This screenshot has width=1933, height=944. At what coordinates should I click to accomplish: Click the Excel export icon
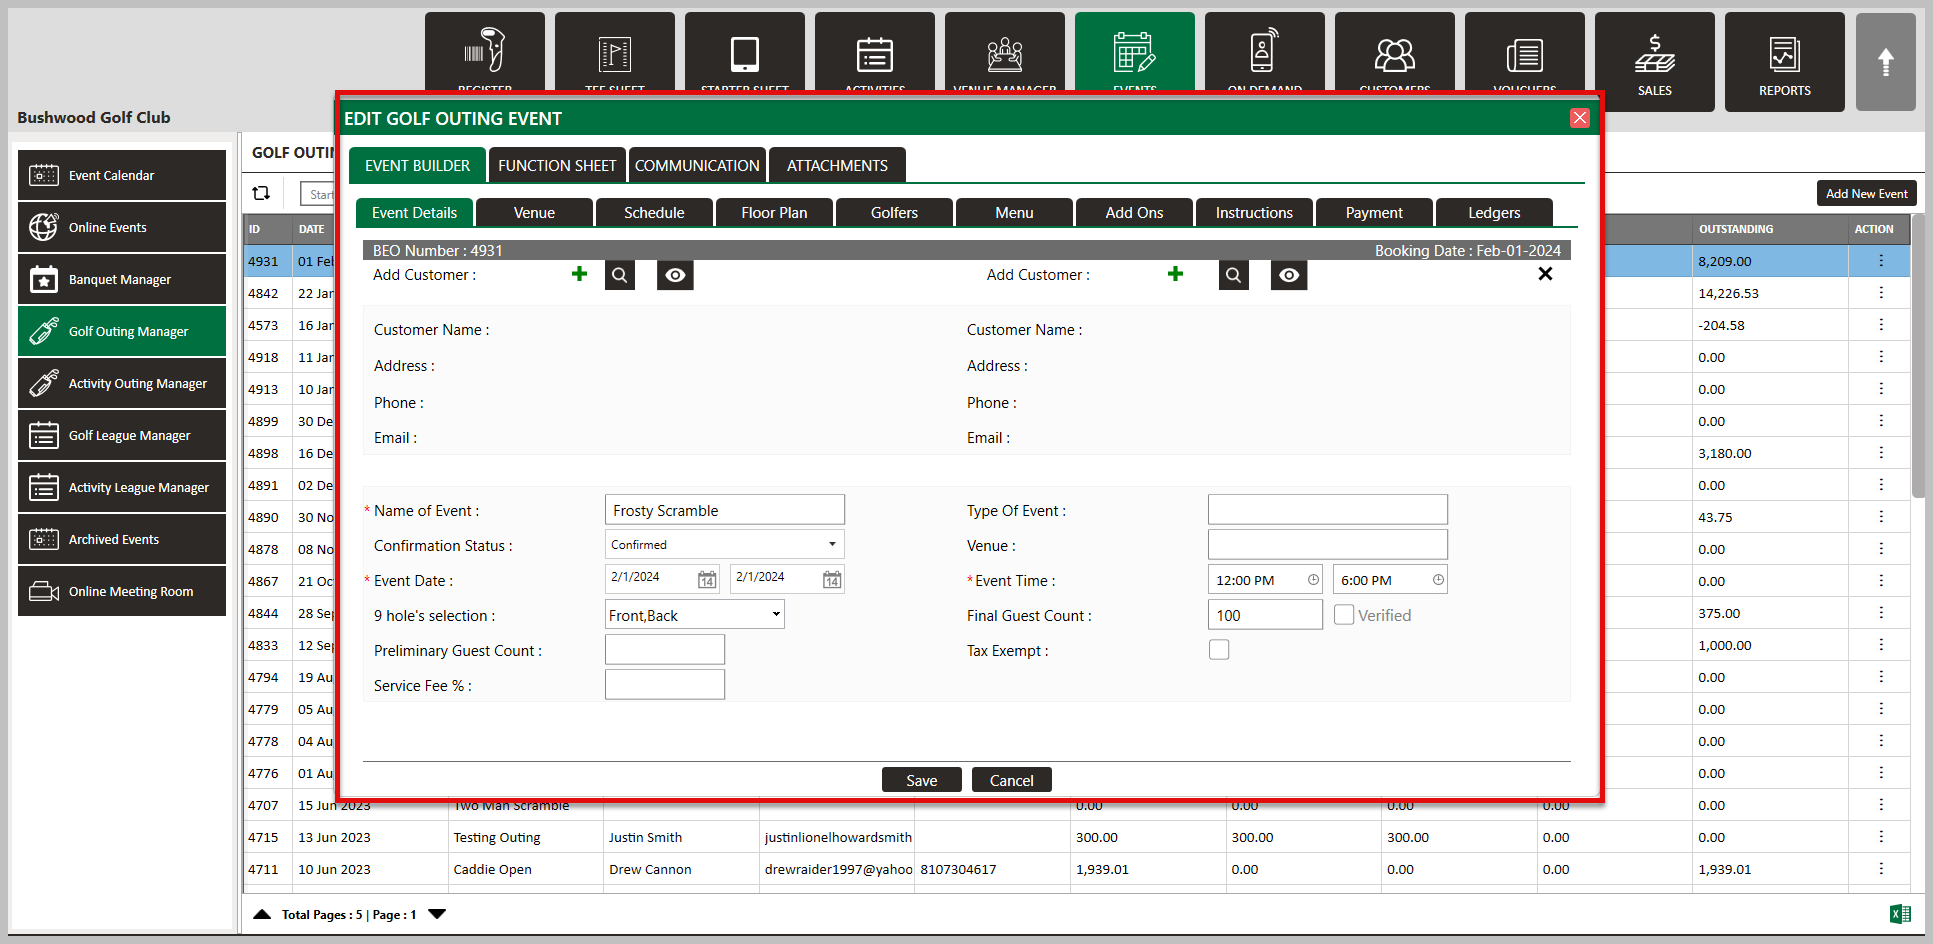[x=1900, y=914]
